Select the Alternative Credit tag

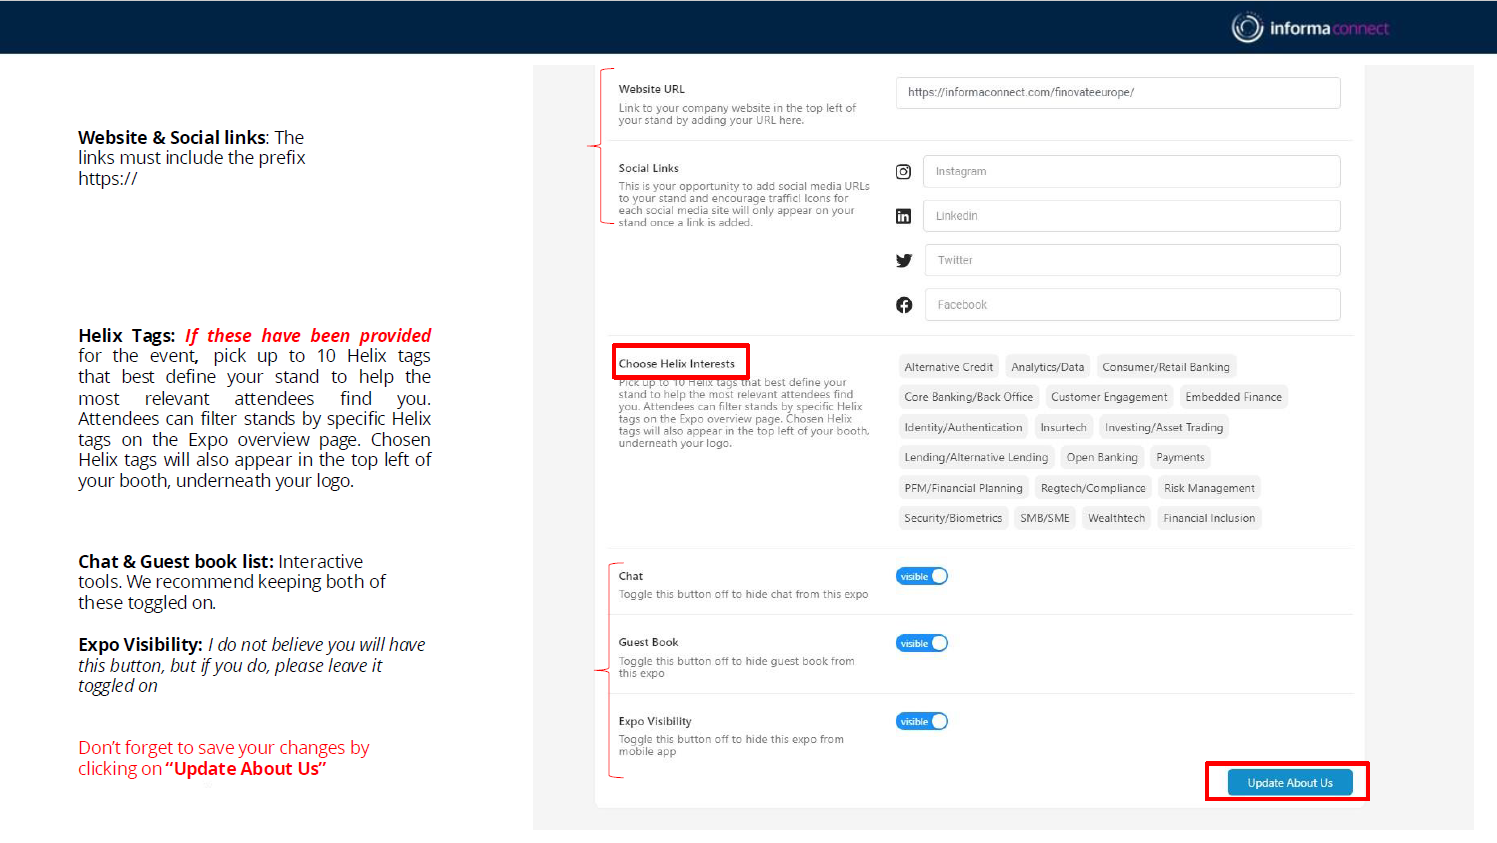click(948, 367)
